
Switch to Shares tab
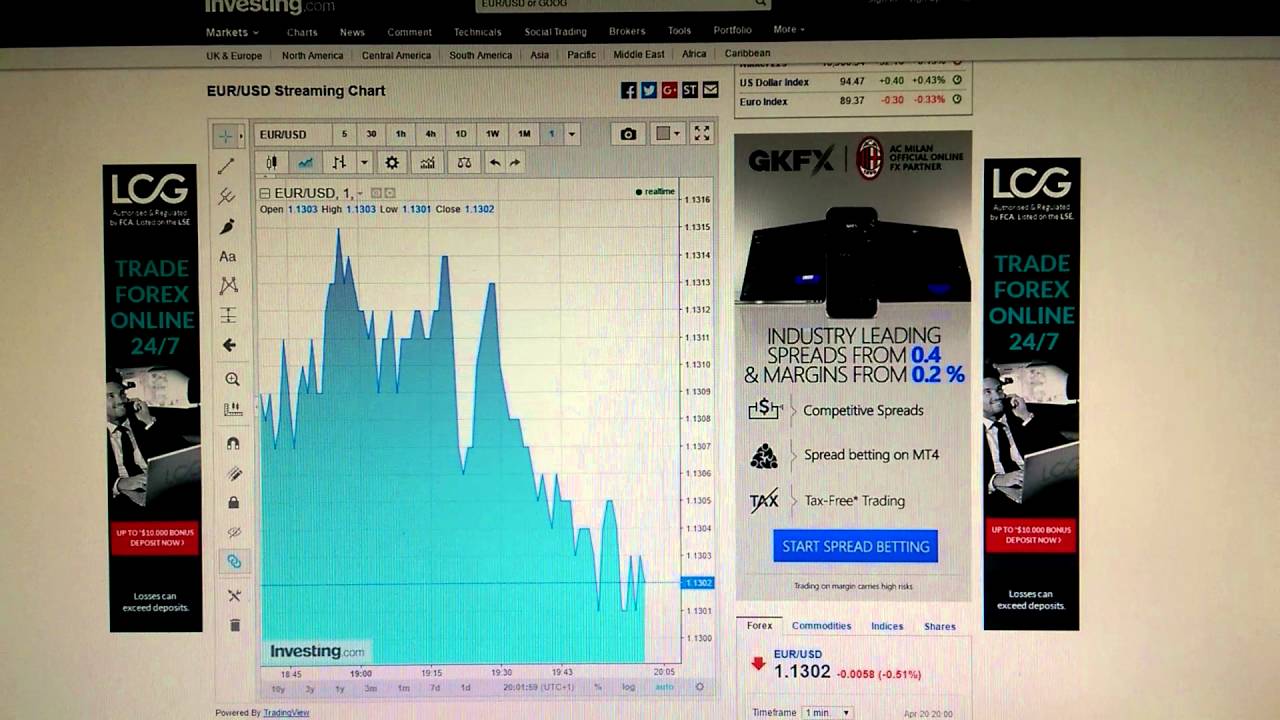[939, 626]
